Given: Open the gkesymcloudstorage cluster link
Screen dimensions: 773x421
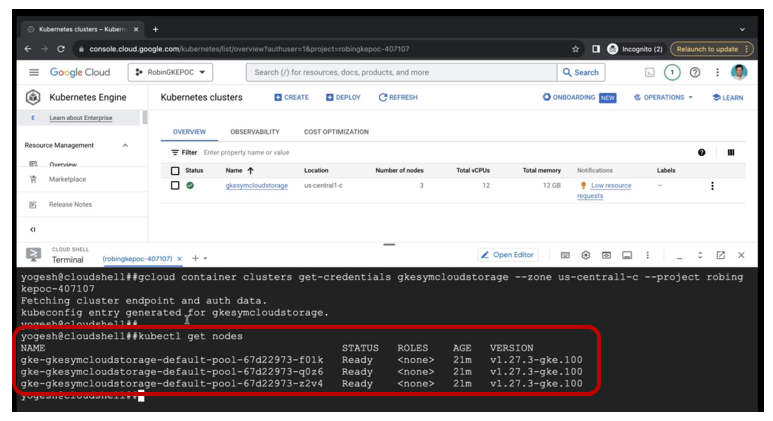Looking at the screenshot, I should pos(257,186).
